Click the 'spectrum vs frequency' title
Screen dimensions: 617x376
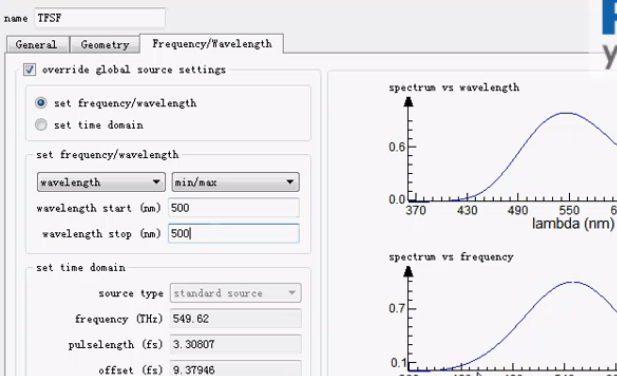pos(451,257)
